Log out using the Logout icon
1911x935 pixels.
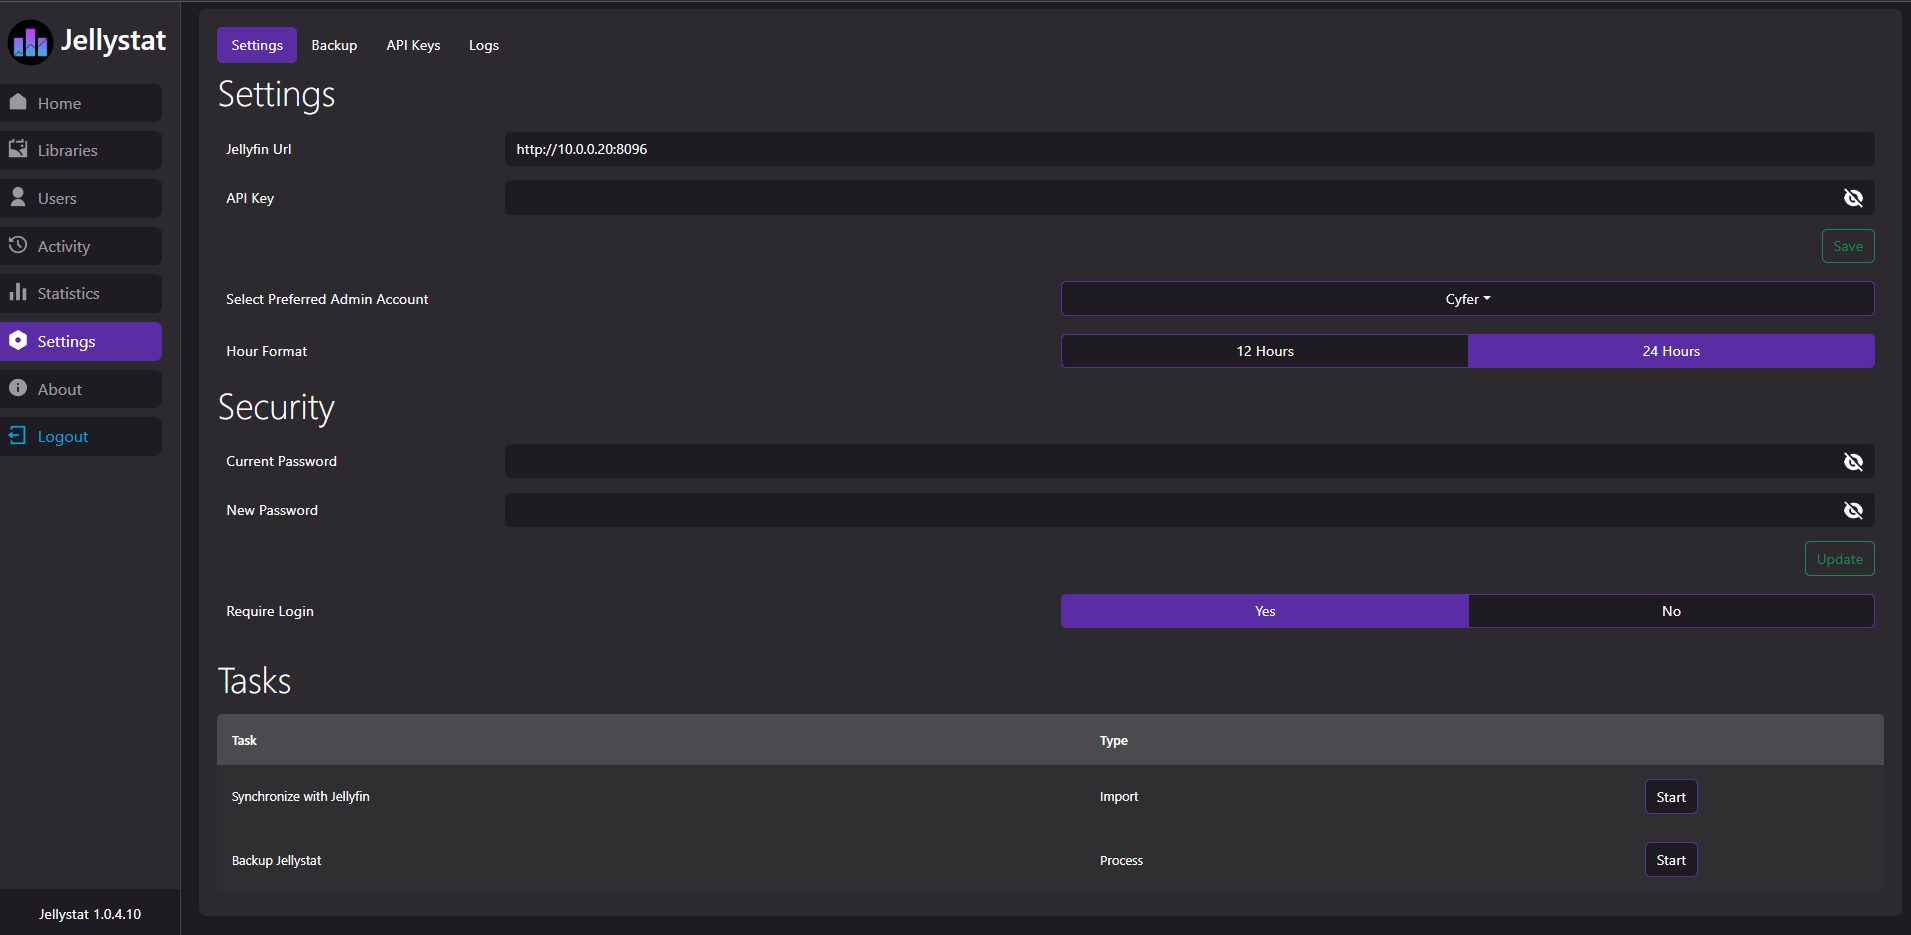tap(18, 436)
